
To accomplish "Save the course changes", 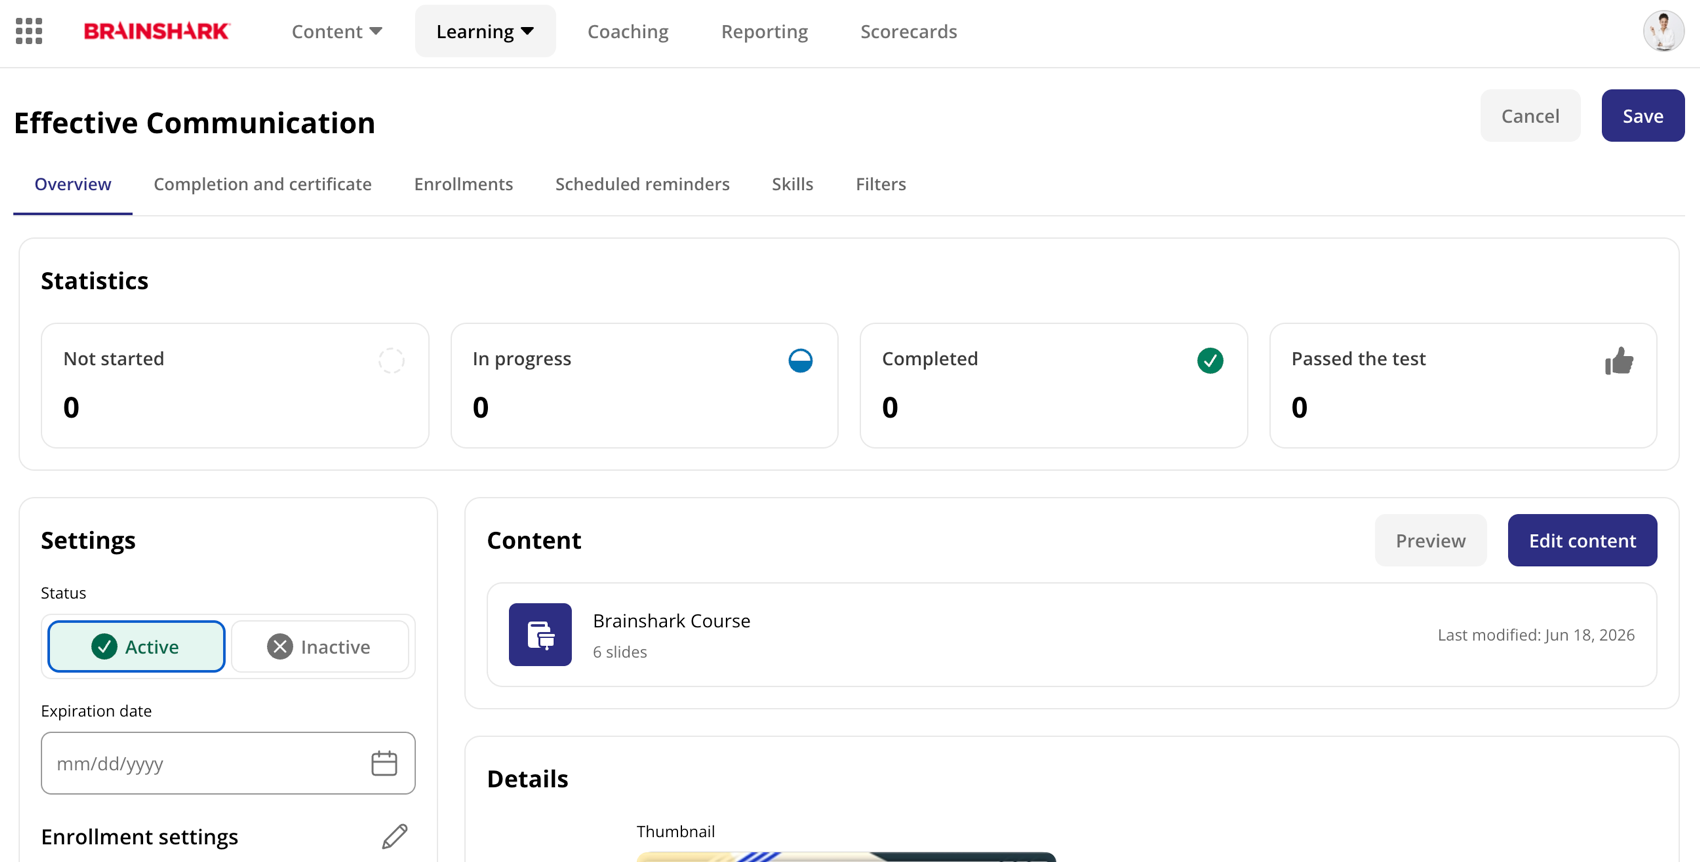I will (1643, 116).
